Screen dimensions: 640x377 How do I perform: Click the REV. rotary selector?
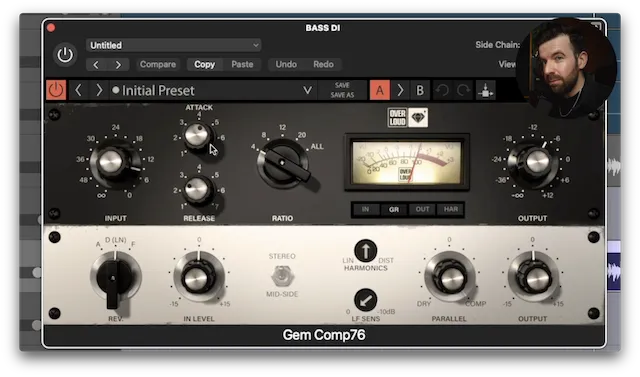click(x=115, y=278)
